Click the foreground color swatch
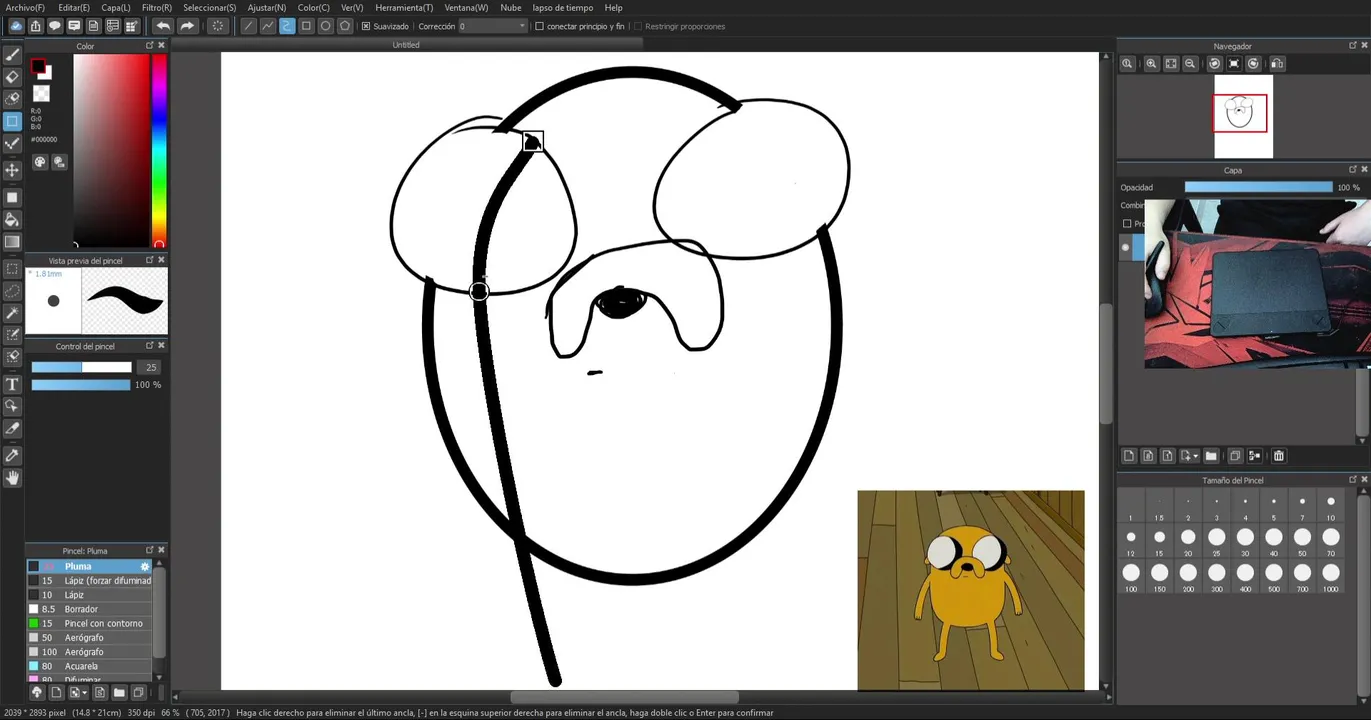 [38, 68]
